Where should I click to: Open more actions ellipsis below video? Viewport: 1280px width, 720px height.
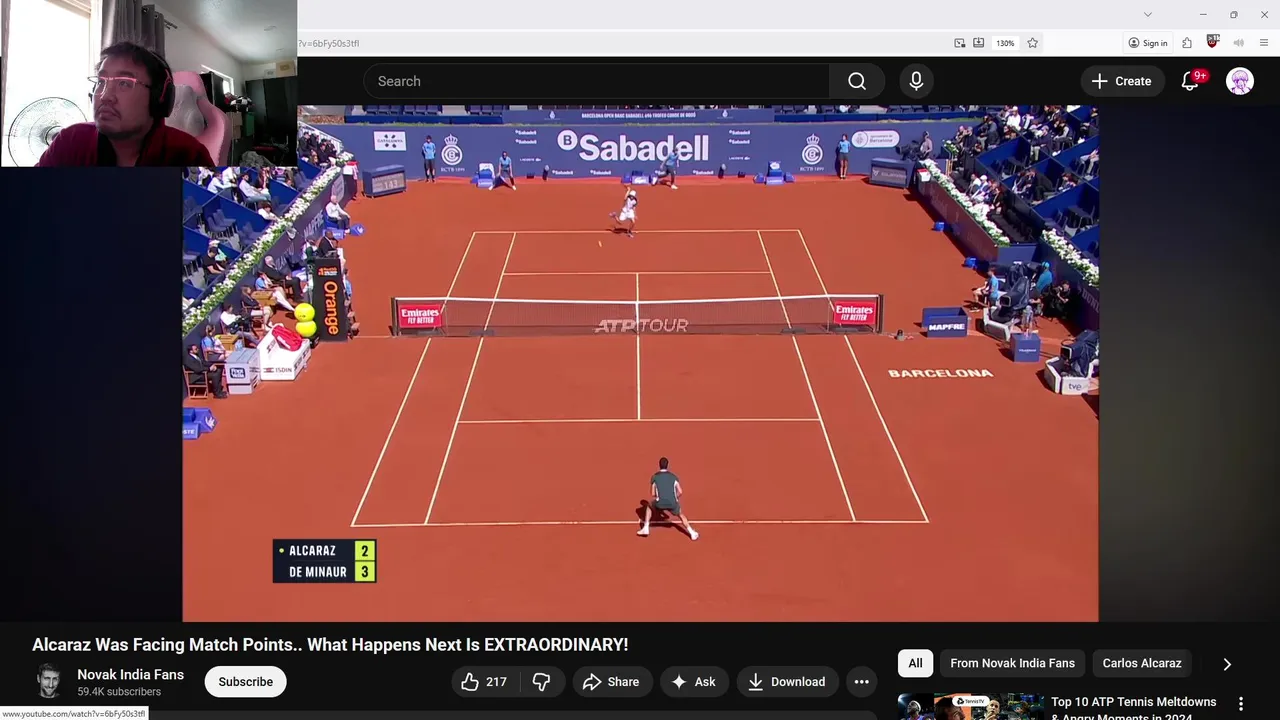[861, 682]
